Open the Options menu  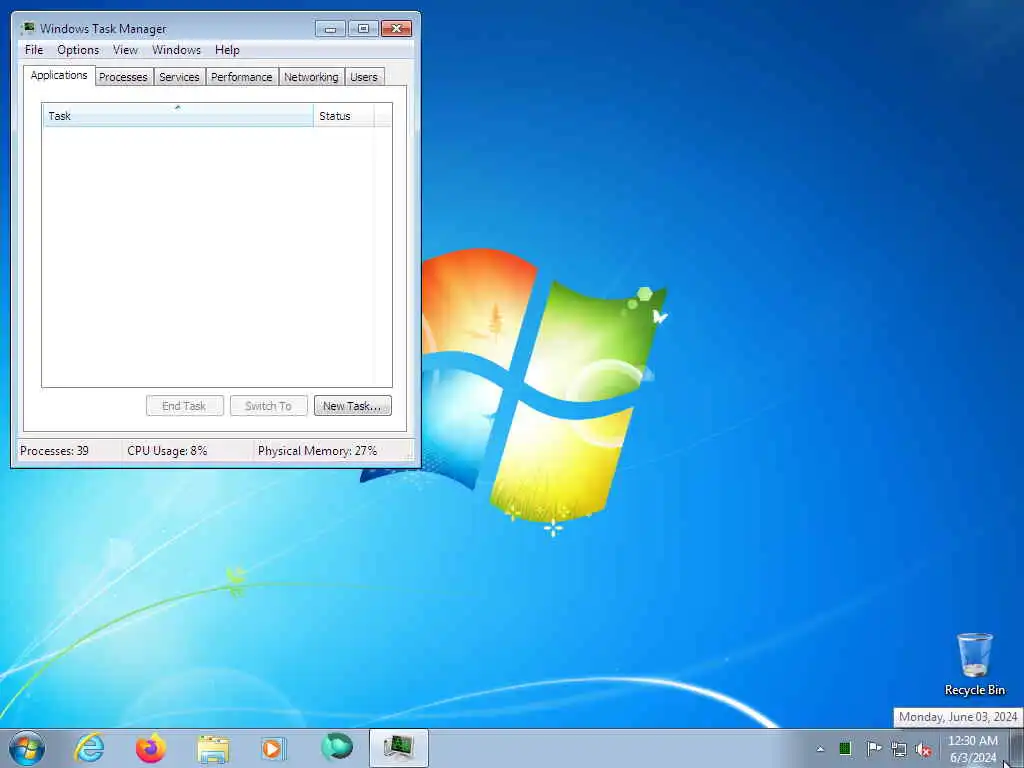tap(78, 50)
